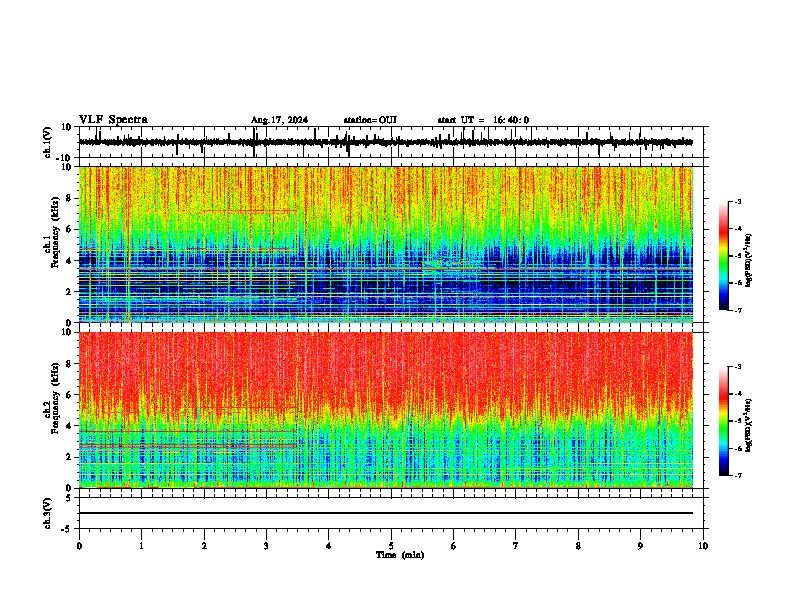792x612 pixels.
Task: Click the '-10' tick on ch.1 voltage axis
Action: coord(65,158)
